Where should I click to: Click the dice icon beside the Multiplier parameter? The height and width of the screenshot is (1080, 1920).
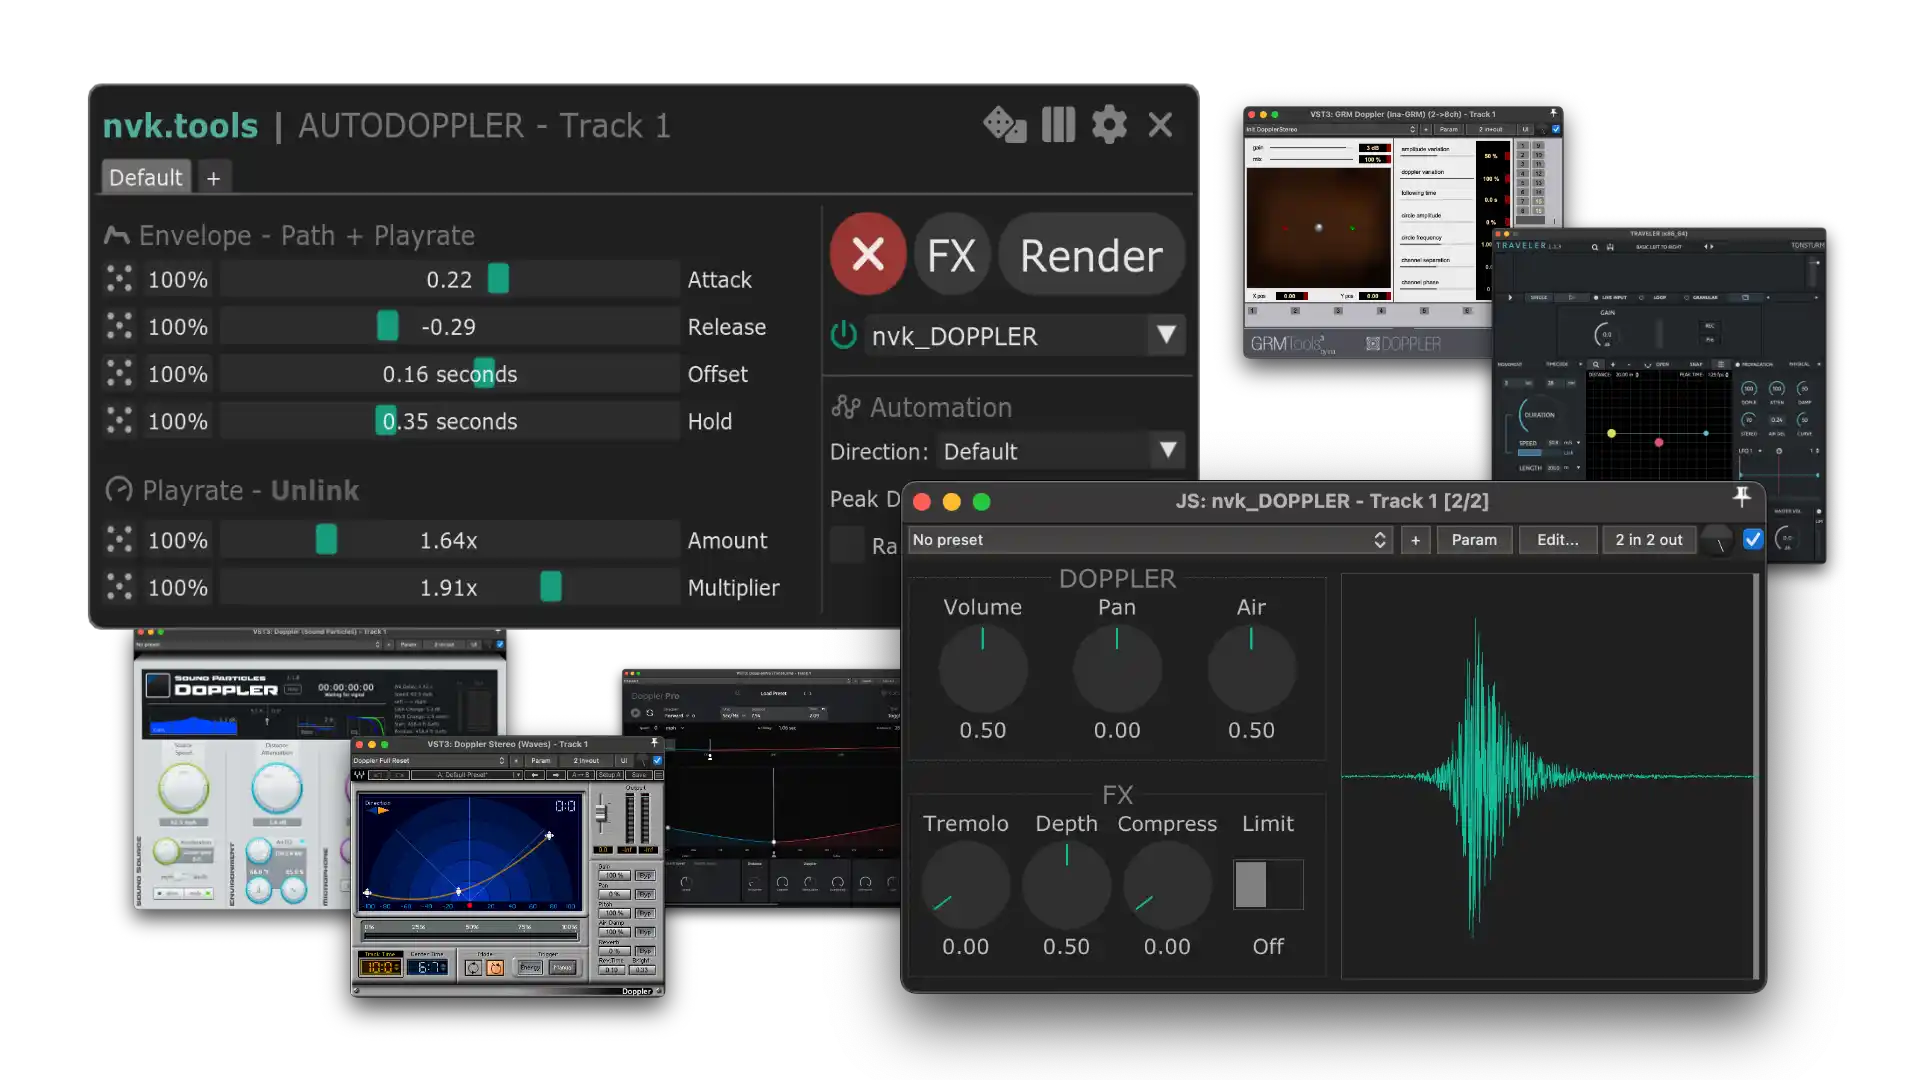119,587
